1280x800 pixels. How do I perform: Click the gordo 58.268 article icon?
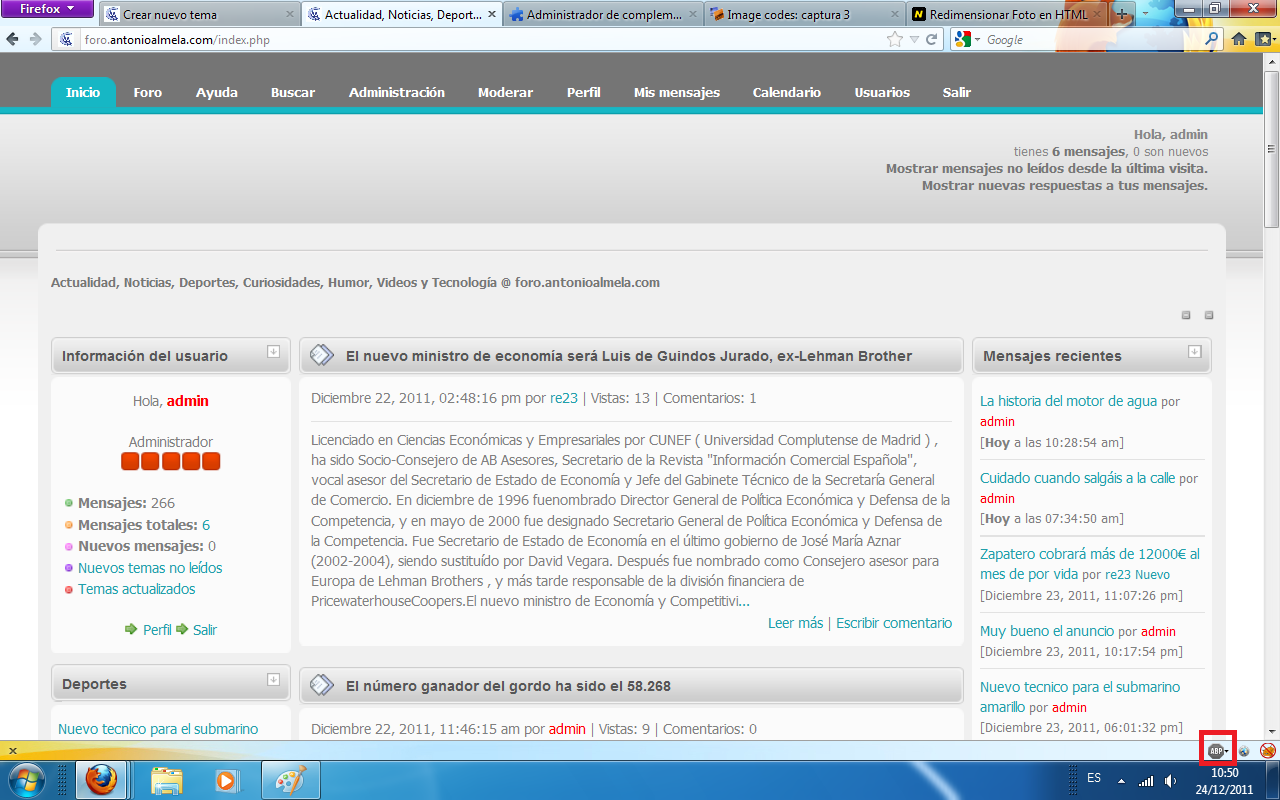point(321,685)
